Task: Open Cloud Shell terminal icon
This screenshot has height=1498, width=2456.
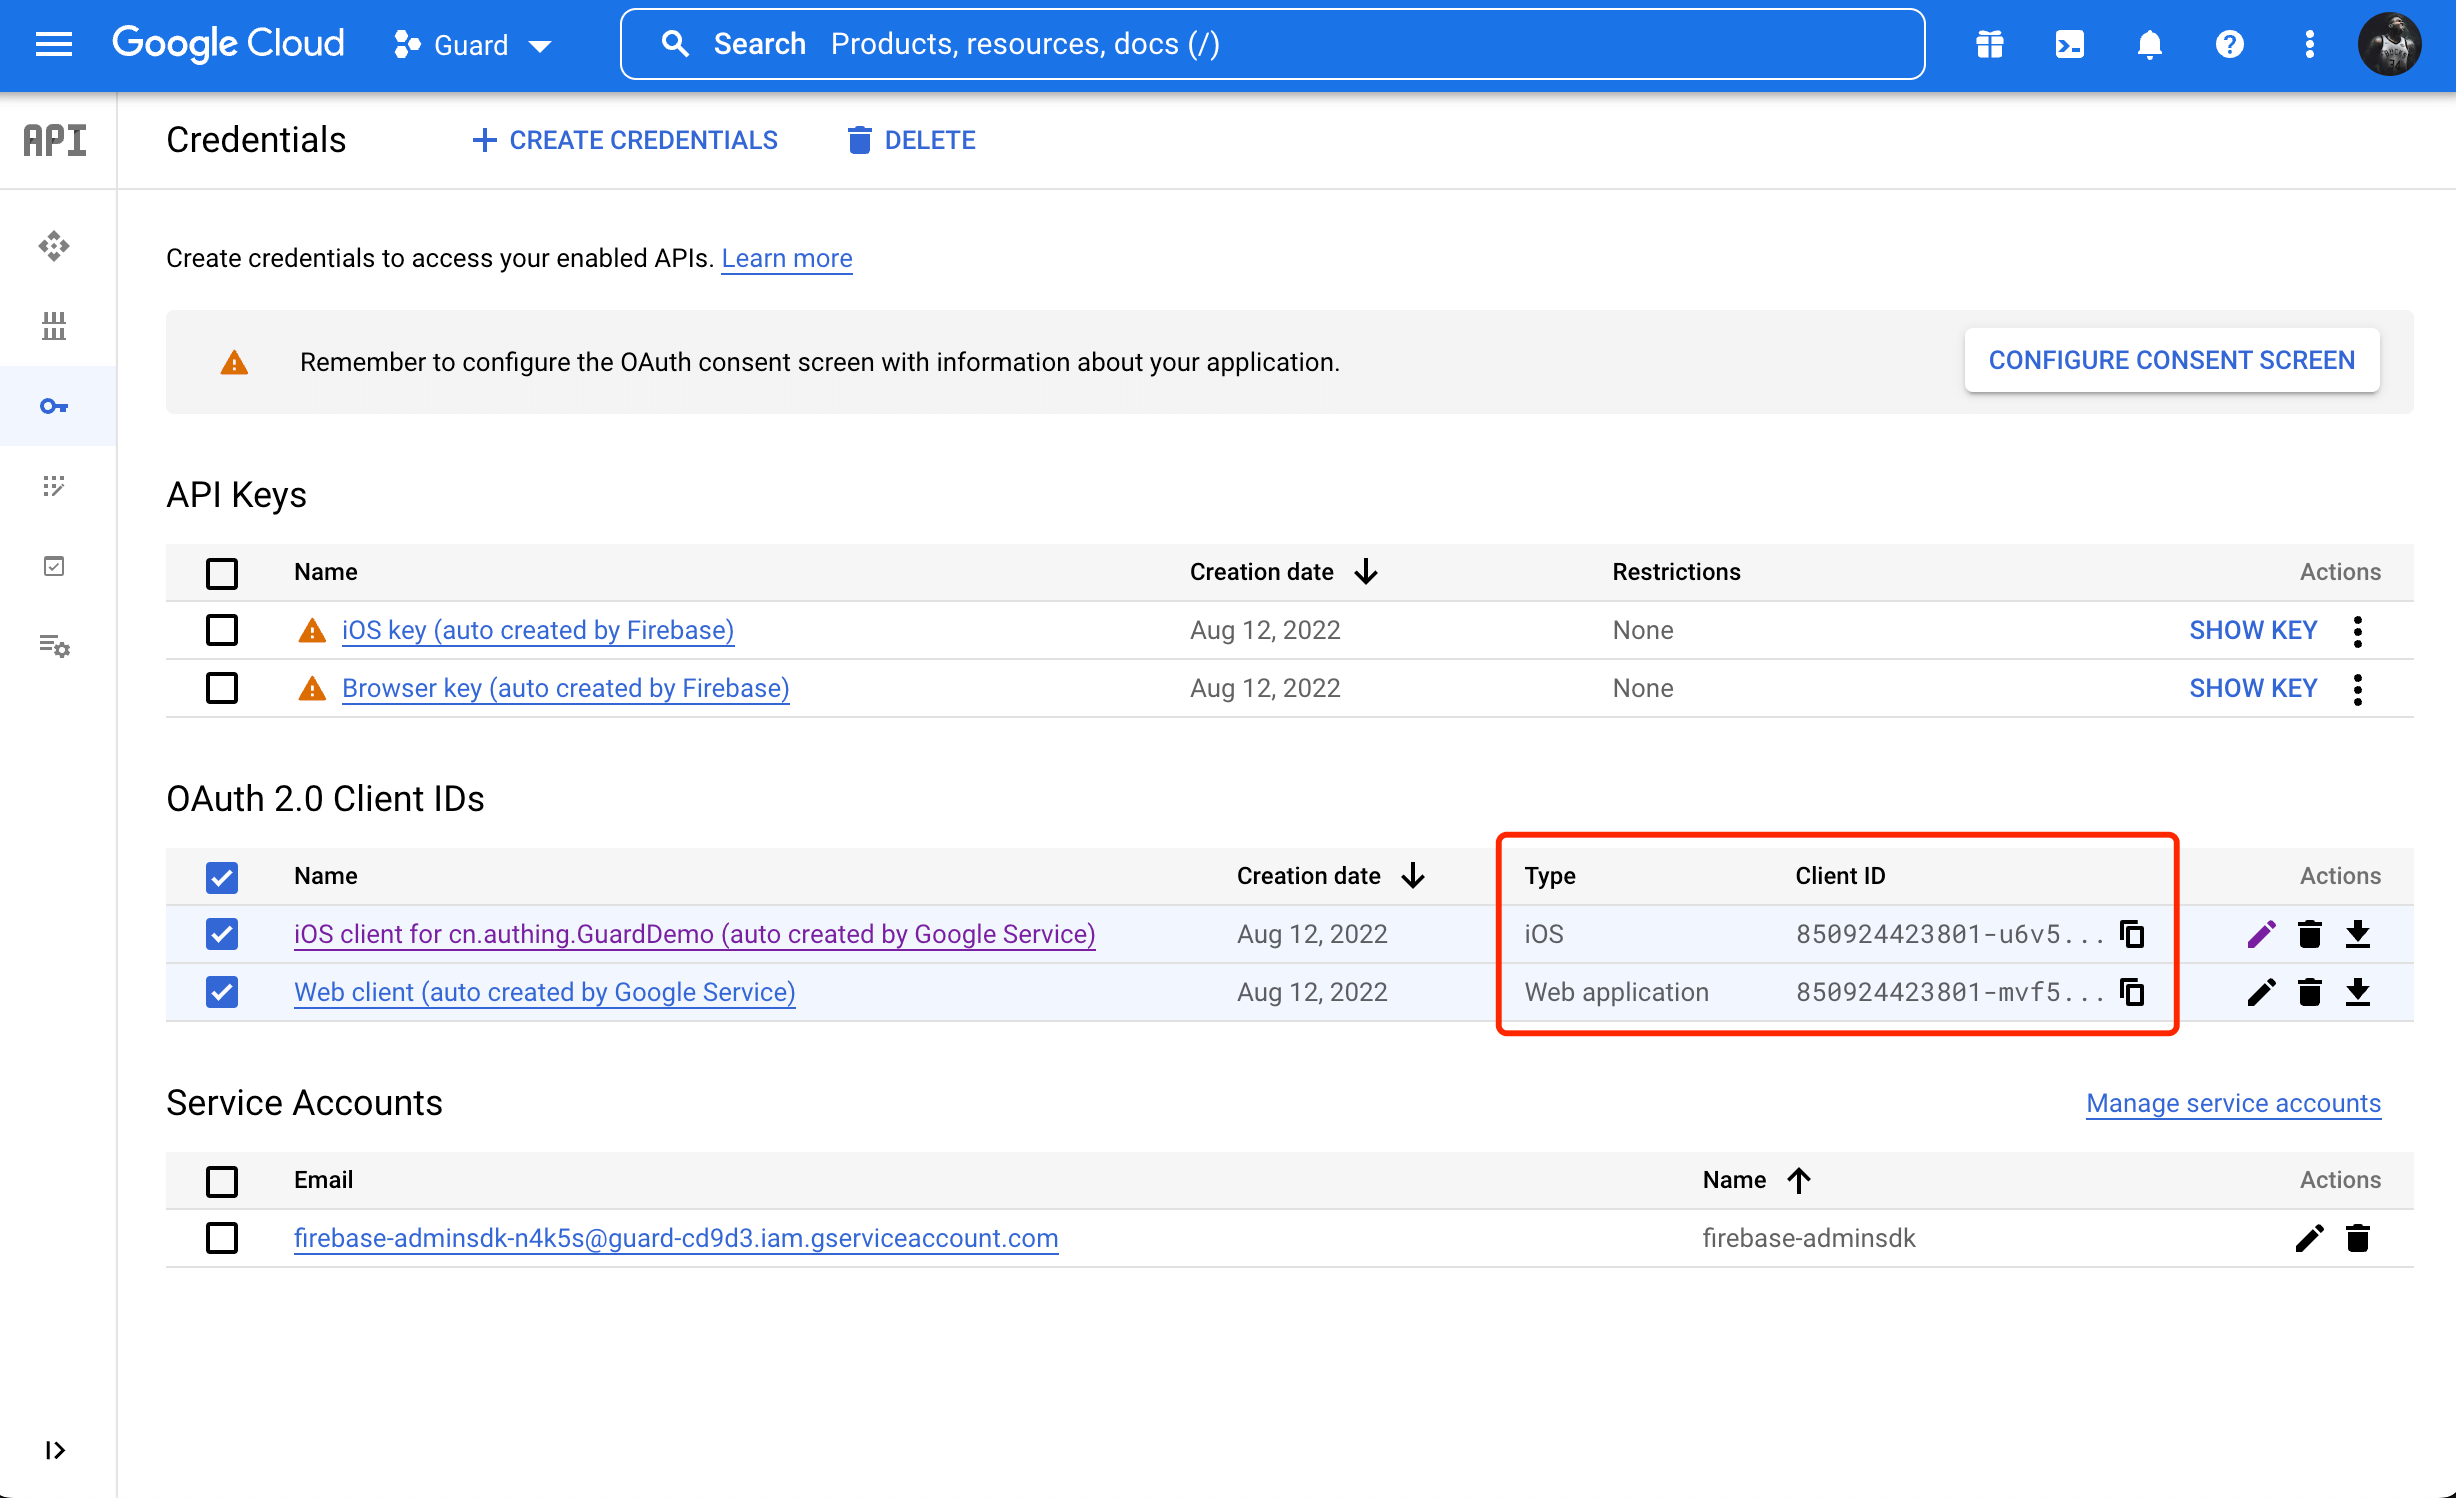Action: (2069, 44)
